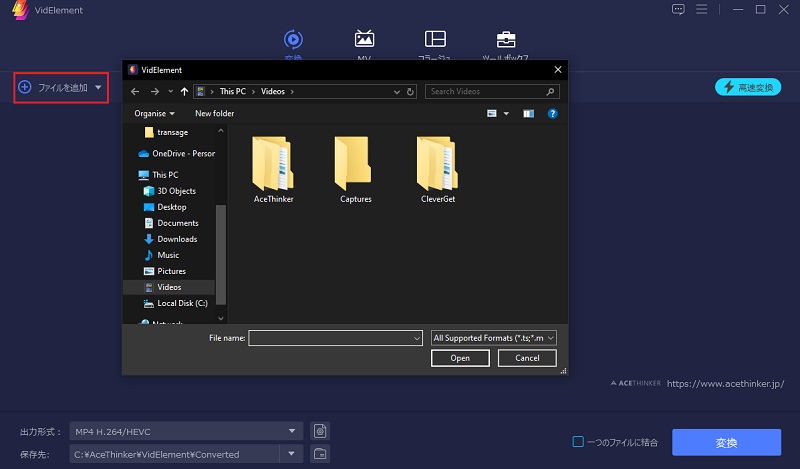Screen dimensions: 800x469
Task: Open Documents in sidebar
Action: (171, 223)
